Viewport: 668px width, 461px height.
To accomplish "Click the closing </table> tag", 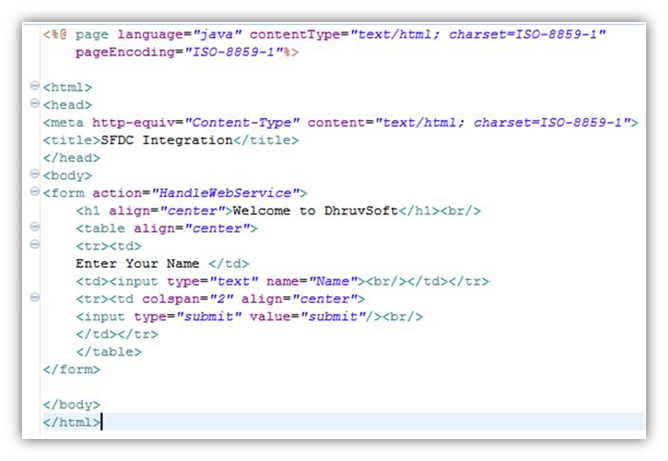I will pos(109,352).
